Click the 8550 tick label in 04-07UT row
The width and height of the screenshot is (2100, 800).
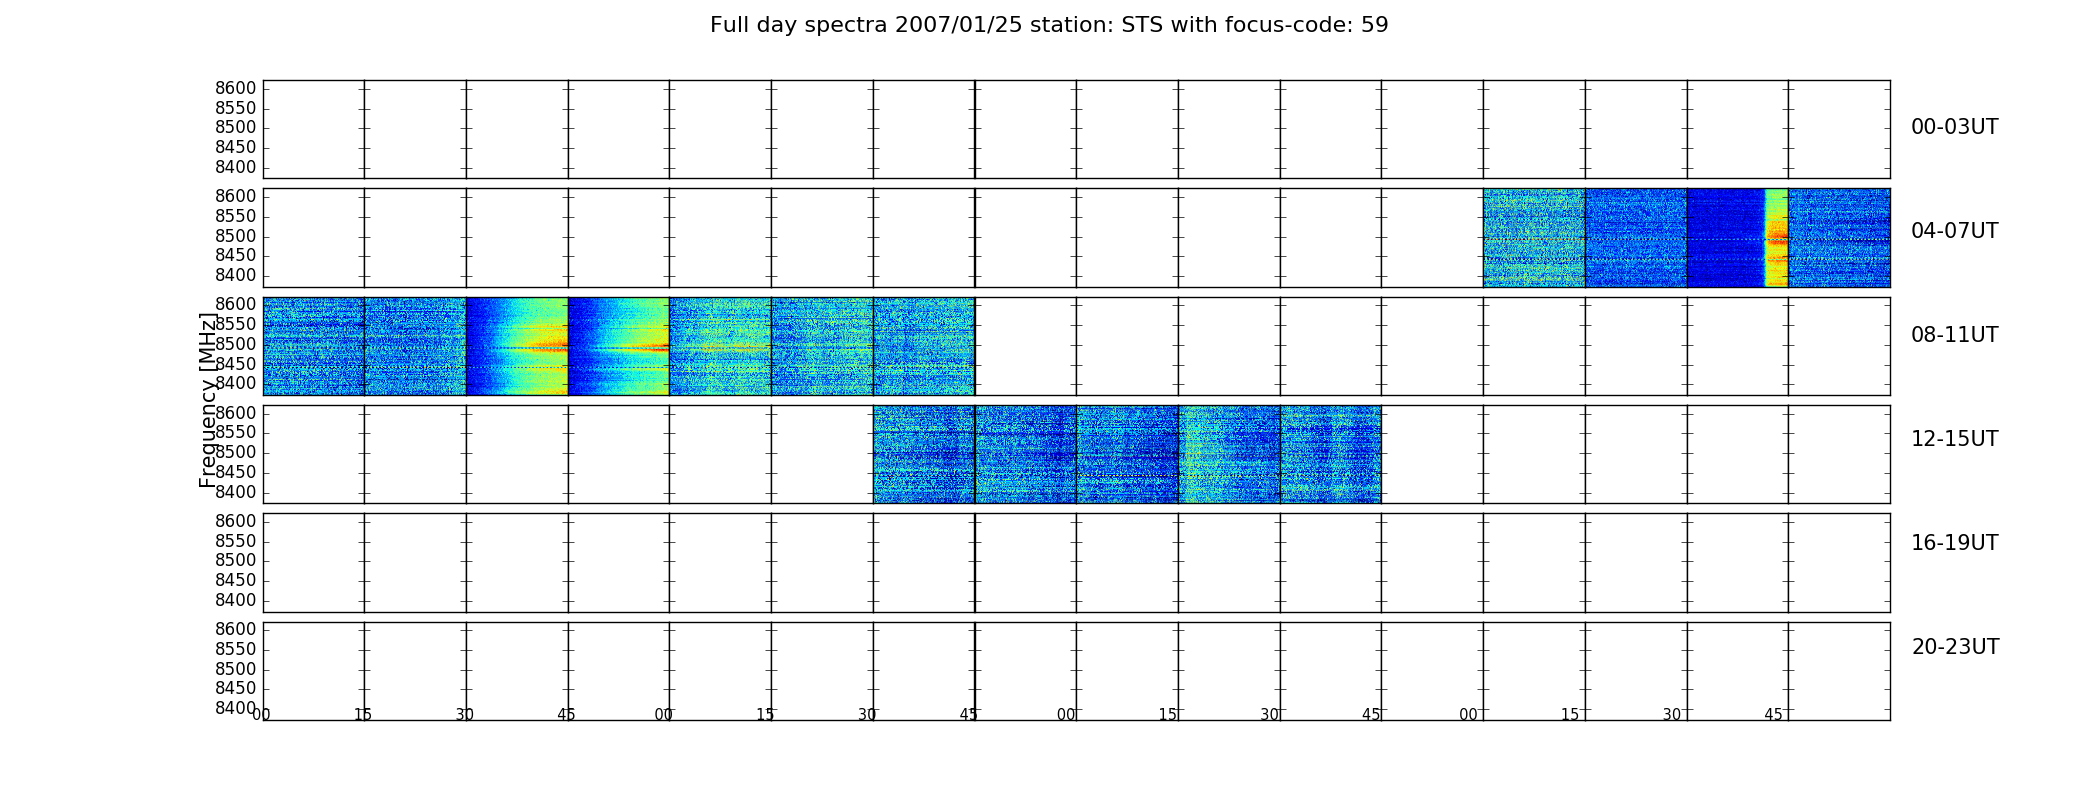(x=236, y=216)
